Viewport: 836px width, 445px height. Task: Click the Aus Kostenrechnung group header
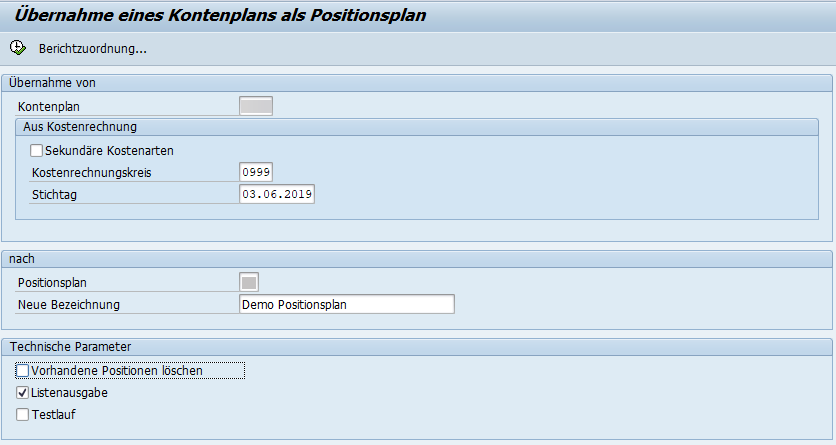click(417, 127)
